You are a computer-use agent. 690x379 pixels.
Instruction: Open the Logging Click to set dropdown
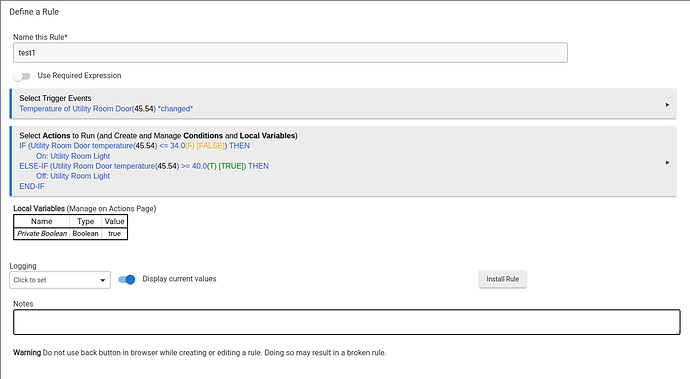point(60,280)
